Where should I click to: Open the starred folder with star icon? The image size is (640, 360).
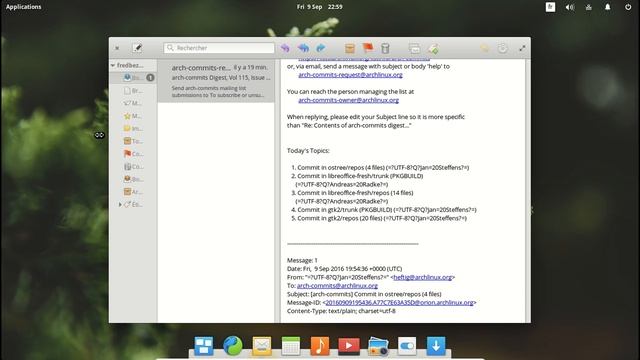(x=134, y=116)
